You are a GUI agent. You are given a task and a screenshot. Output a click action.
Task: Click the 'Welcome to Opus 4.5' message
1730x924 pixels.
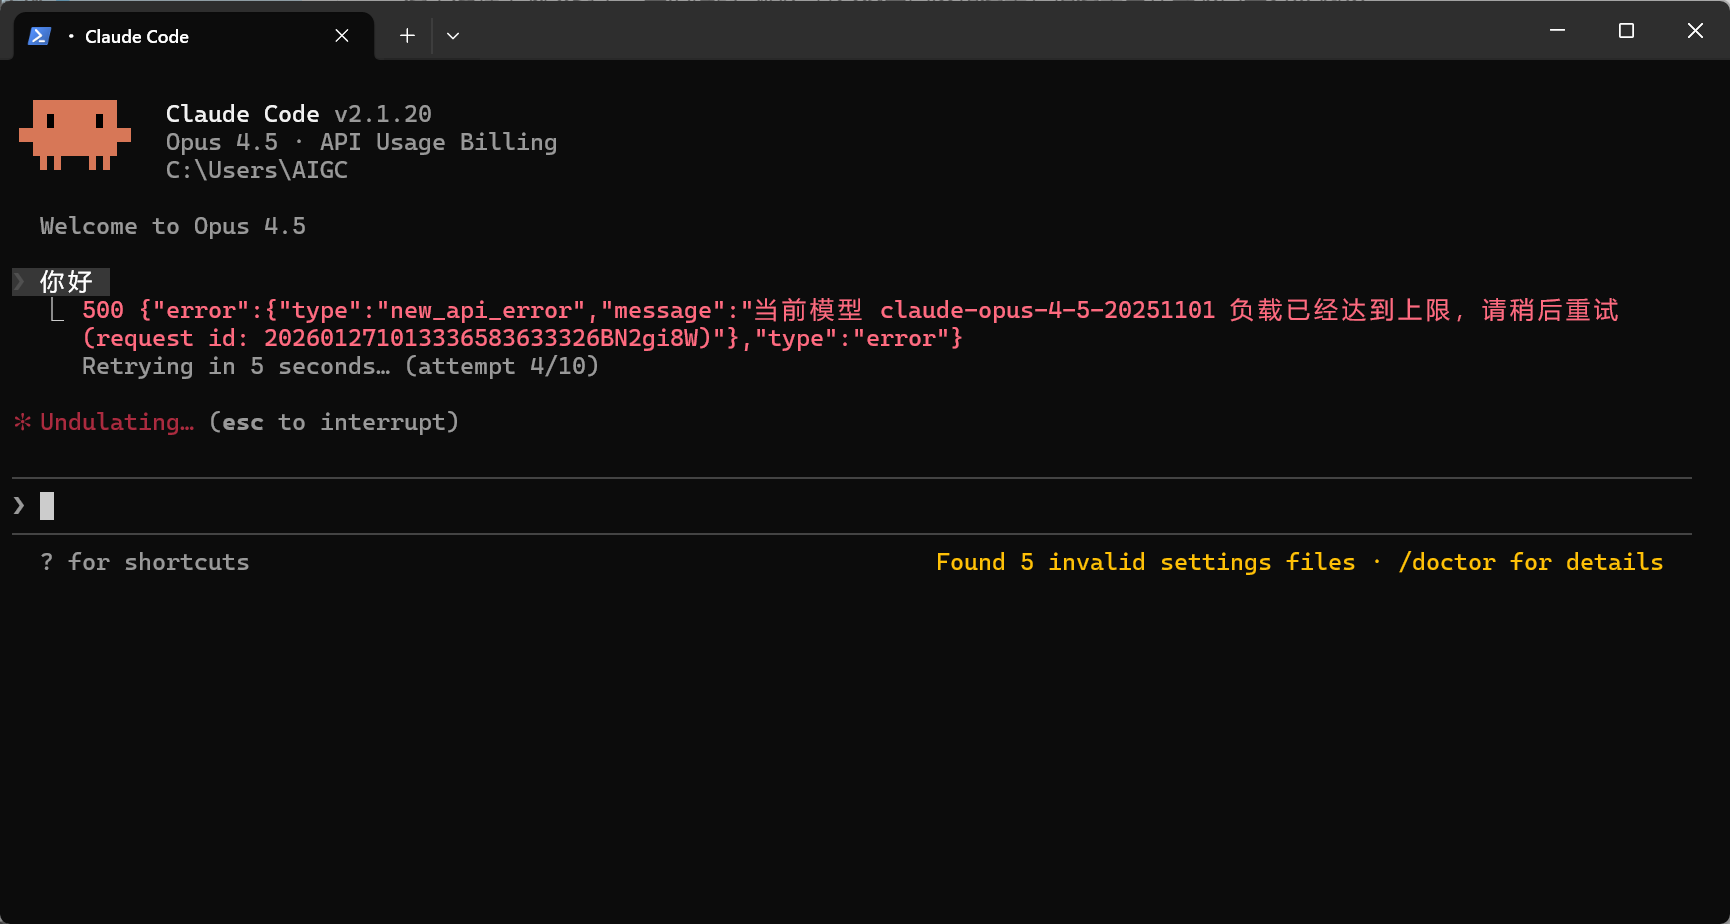point(173,226)
